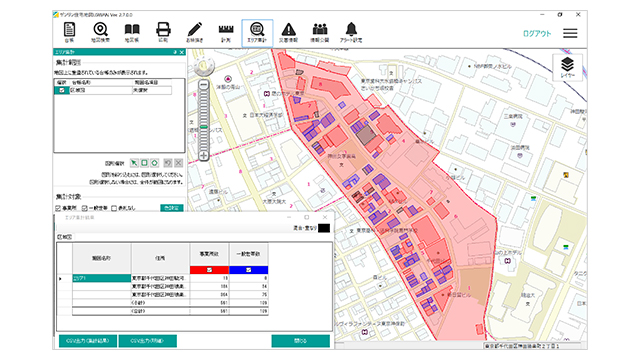
Task: Click the CSV output (aggregate results) button
Action: [x=88, y=341]
